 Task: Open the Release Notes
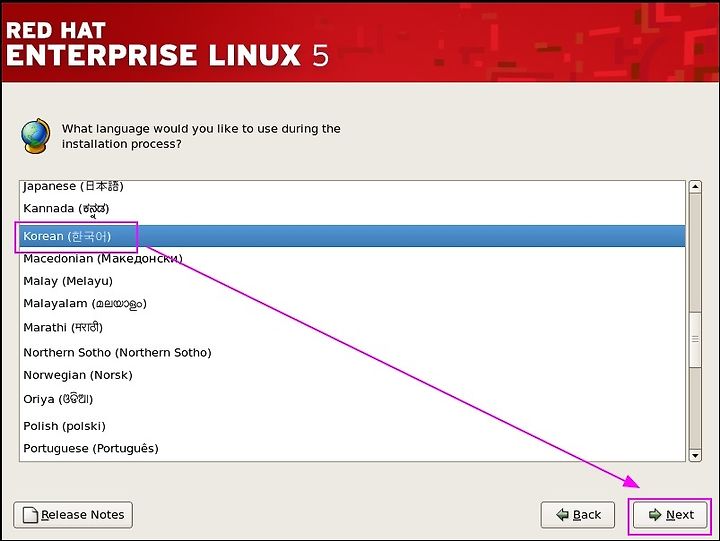[73, 515]
